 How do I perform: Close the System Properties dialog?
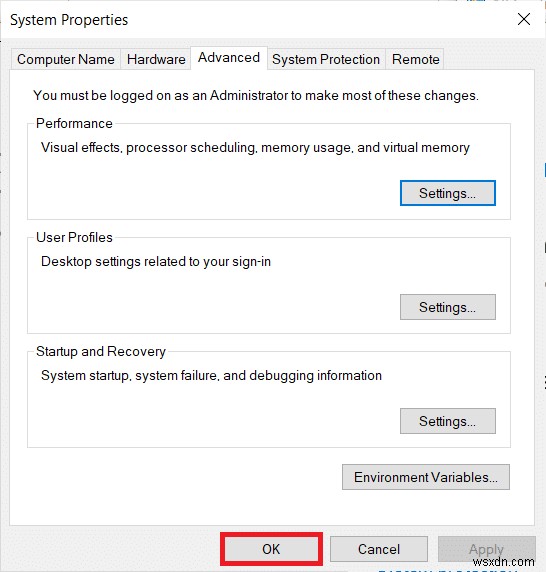click(x=524, y=19)
